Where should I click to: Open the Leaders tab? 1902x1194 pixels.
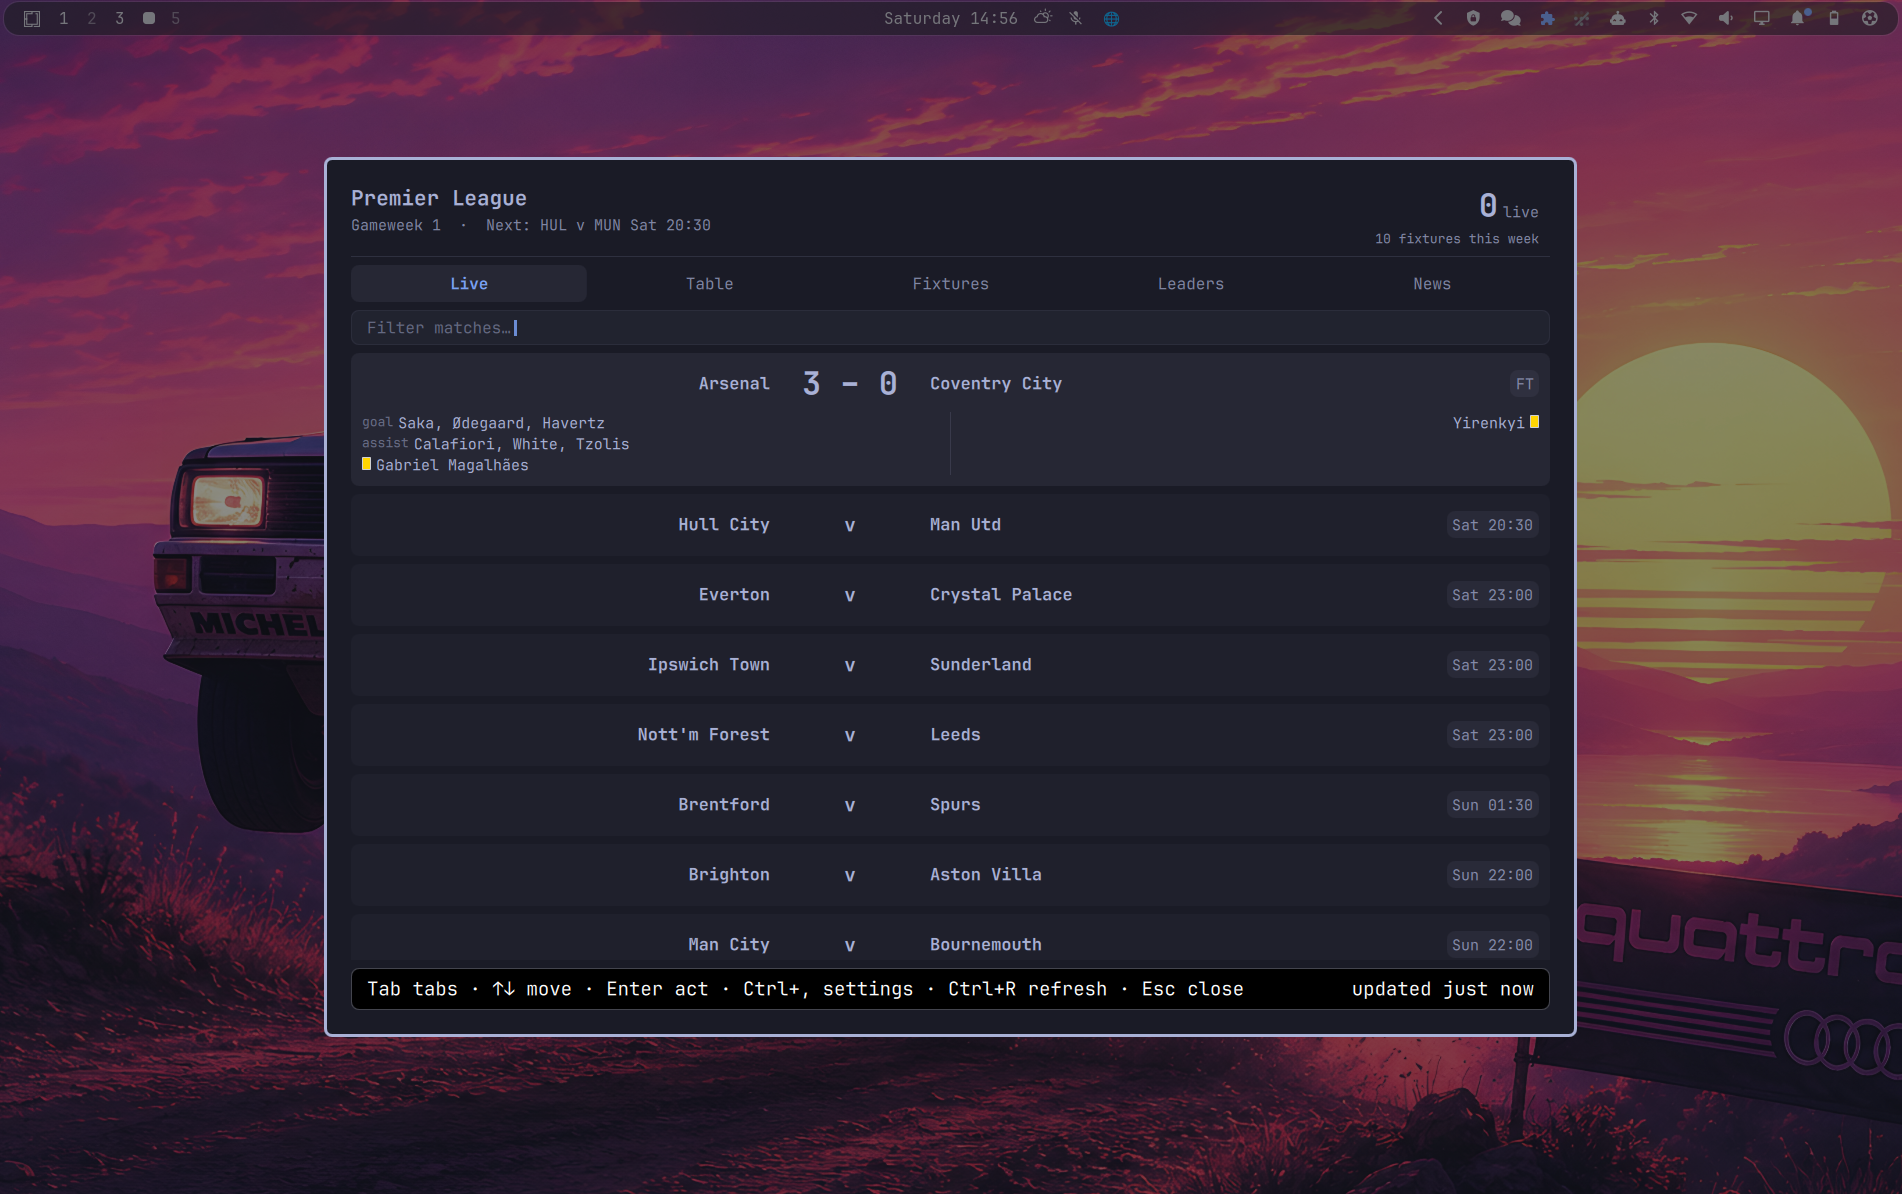click(x=1191, y=284)
